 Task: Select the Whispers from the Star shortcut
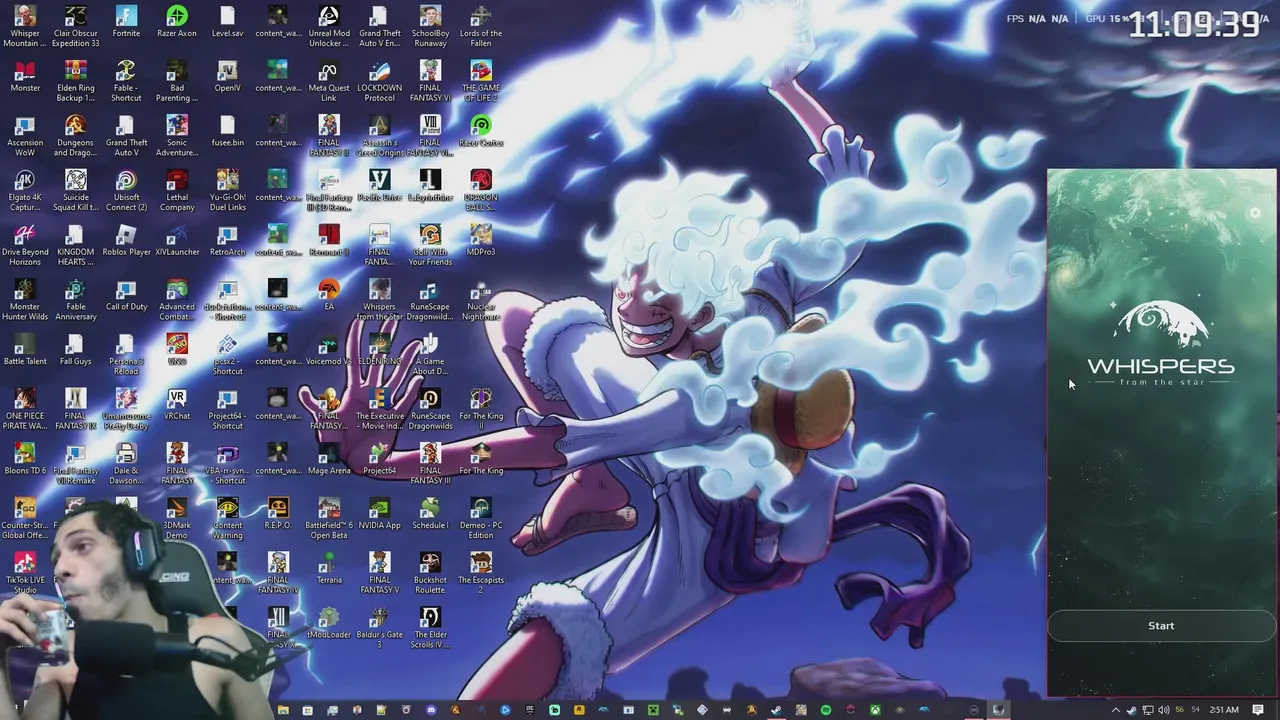pos(379,299)
